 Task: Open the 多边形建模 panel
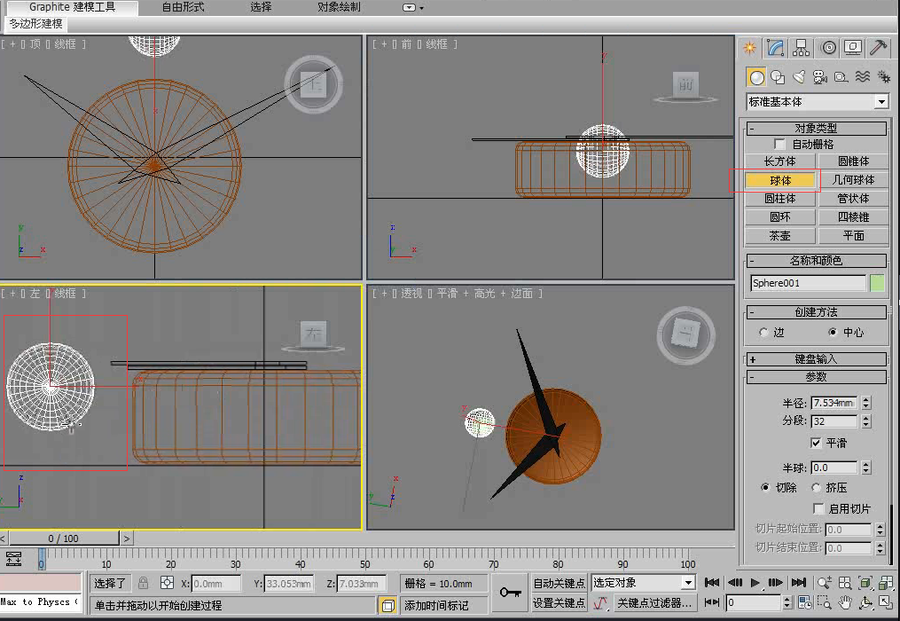pyautogui.click(x=36, y=24)
